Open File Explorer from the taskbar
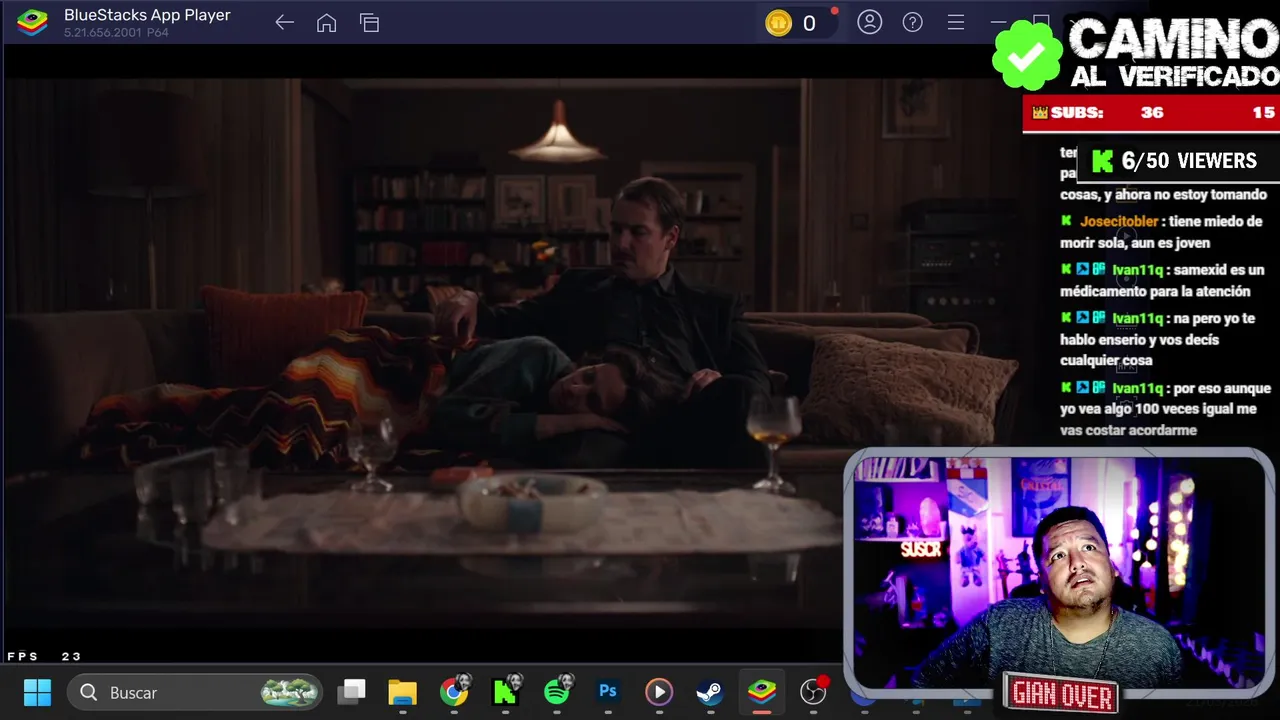Screen dimensions: 1280x720 [402, 692]
